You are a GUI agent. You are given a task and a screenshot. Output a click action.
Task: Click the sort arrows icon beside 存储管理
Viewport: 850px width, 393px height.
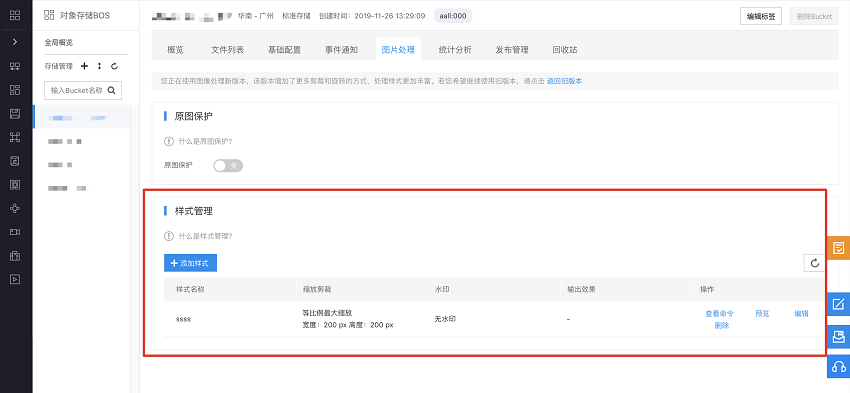99,66
